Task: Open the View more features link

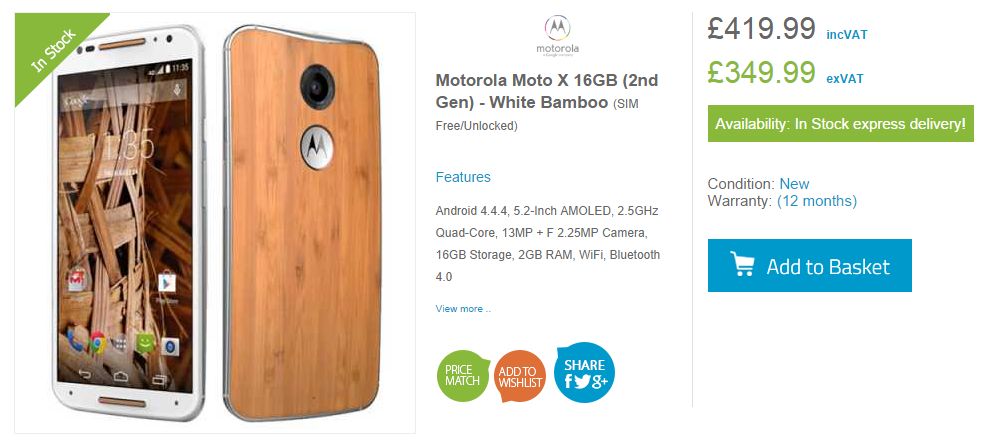Action: (x=463, y=308)
